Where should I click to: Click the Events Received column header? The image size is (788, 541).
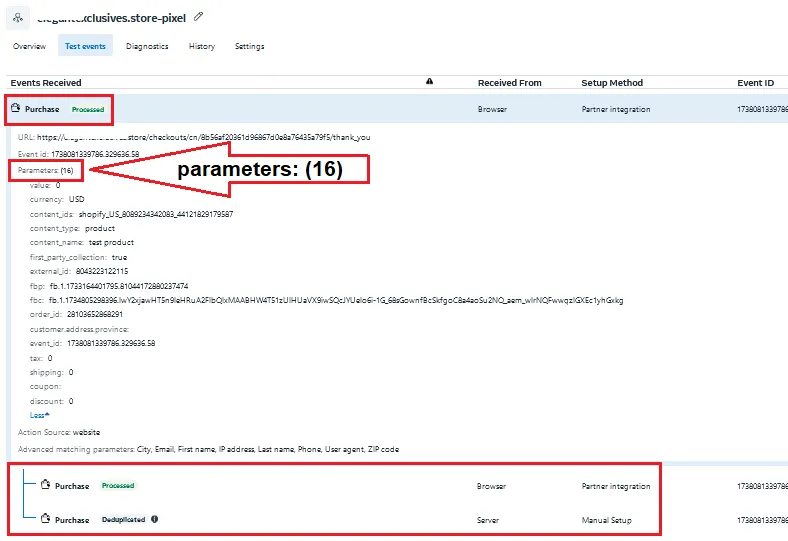[x=46, y=83]
